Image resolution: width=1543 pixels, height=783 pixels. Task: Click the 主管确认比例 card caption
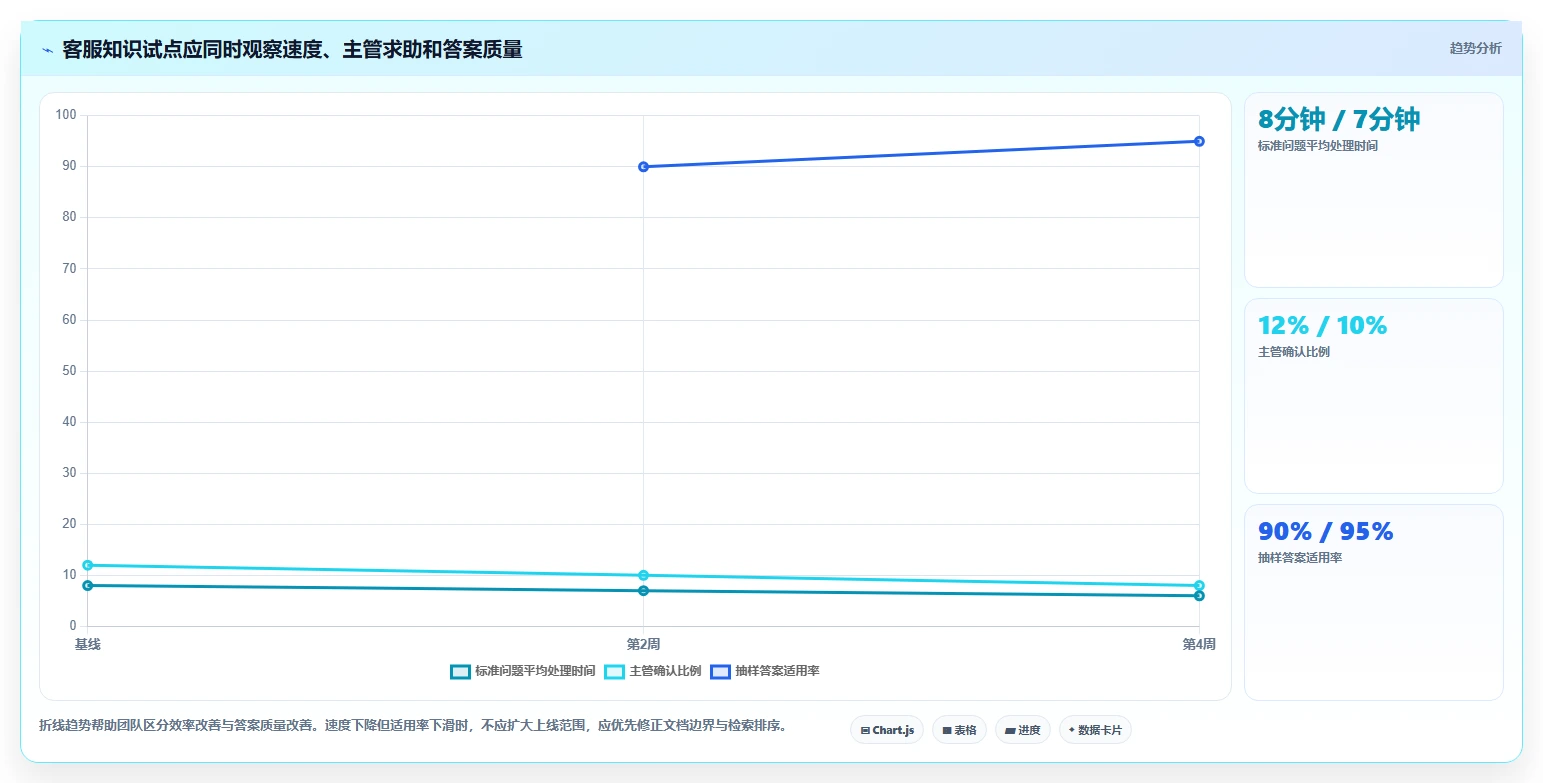(1294, 352)
